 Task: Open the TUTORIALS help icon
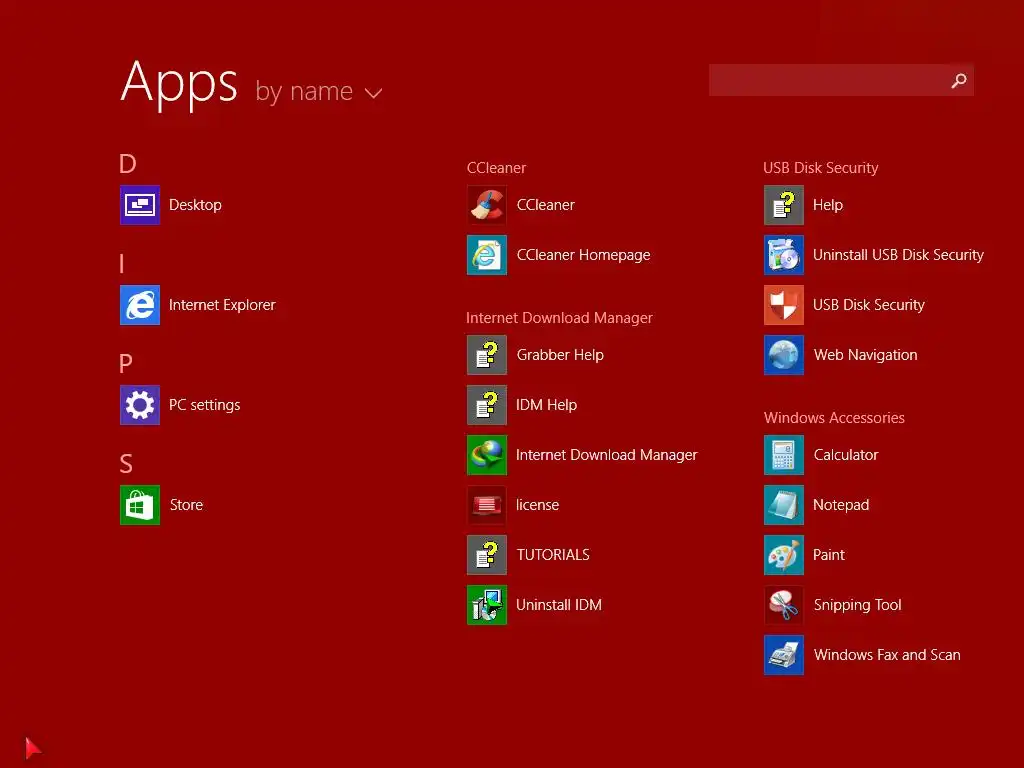coord(487,555)
